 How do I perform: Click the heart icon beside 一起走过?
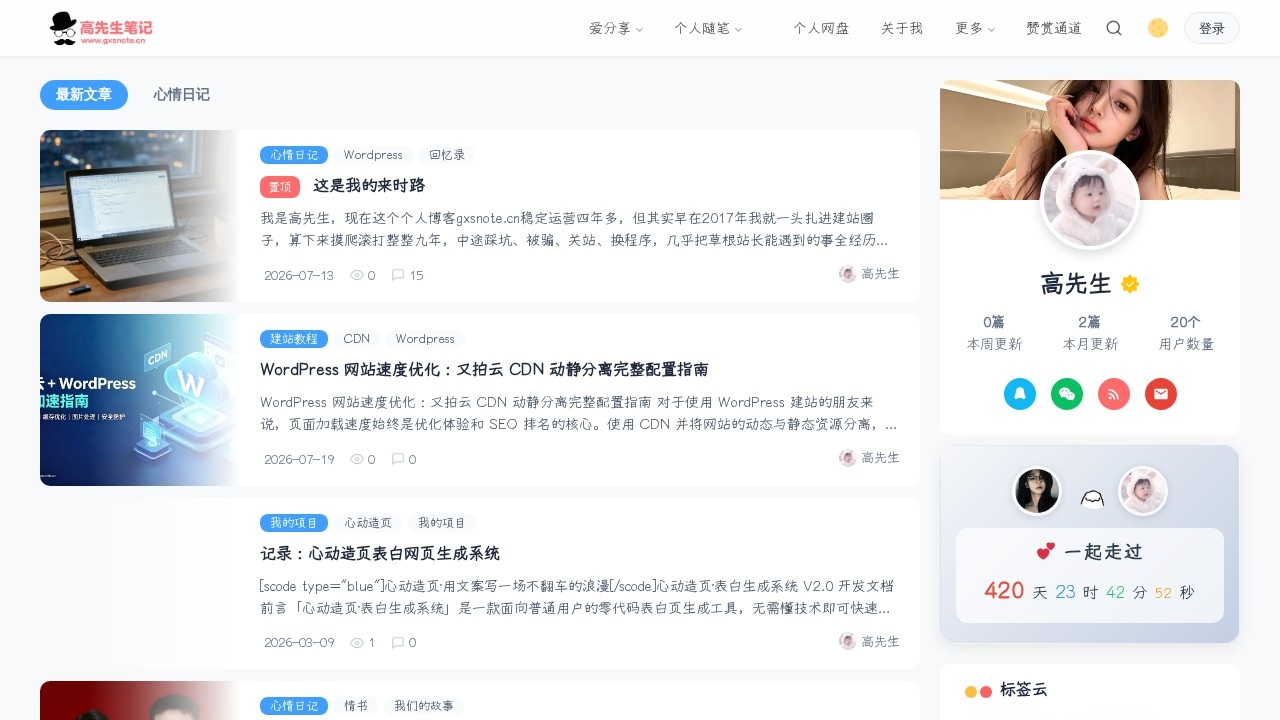pos(1046,551)
